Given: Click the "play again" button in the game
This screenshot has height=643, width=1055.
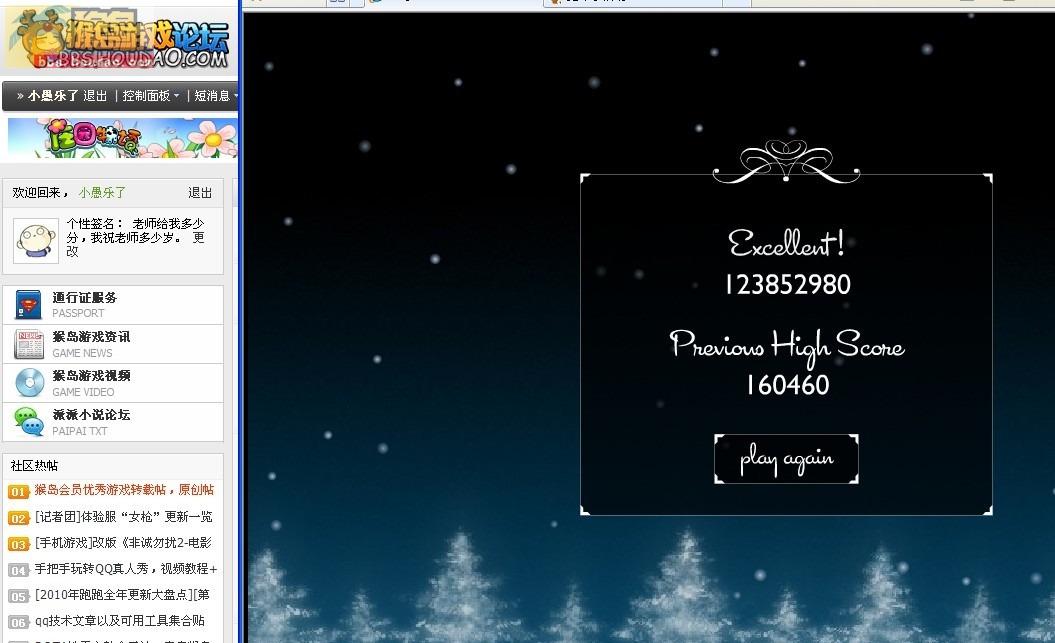Looking at the screenshot, I should [x=787, y=459].
